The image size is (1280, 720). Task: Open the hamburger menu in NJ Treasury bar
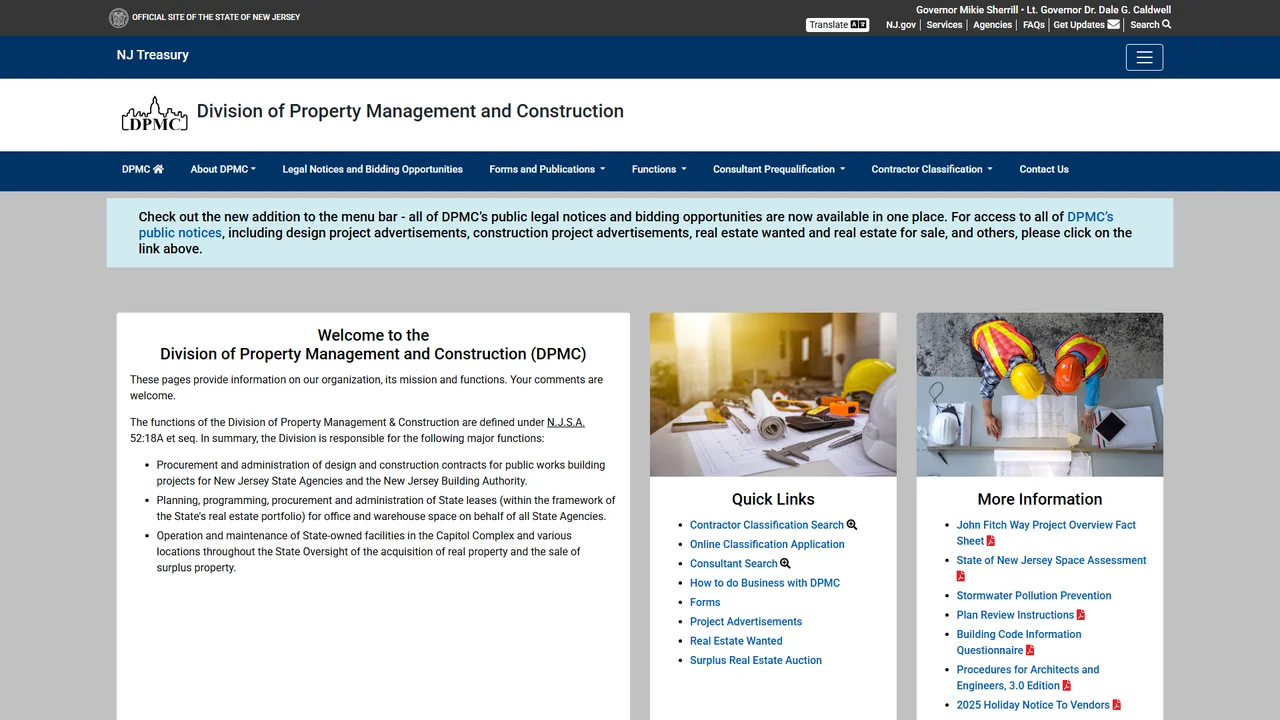(x=1144, y=57)
